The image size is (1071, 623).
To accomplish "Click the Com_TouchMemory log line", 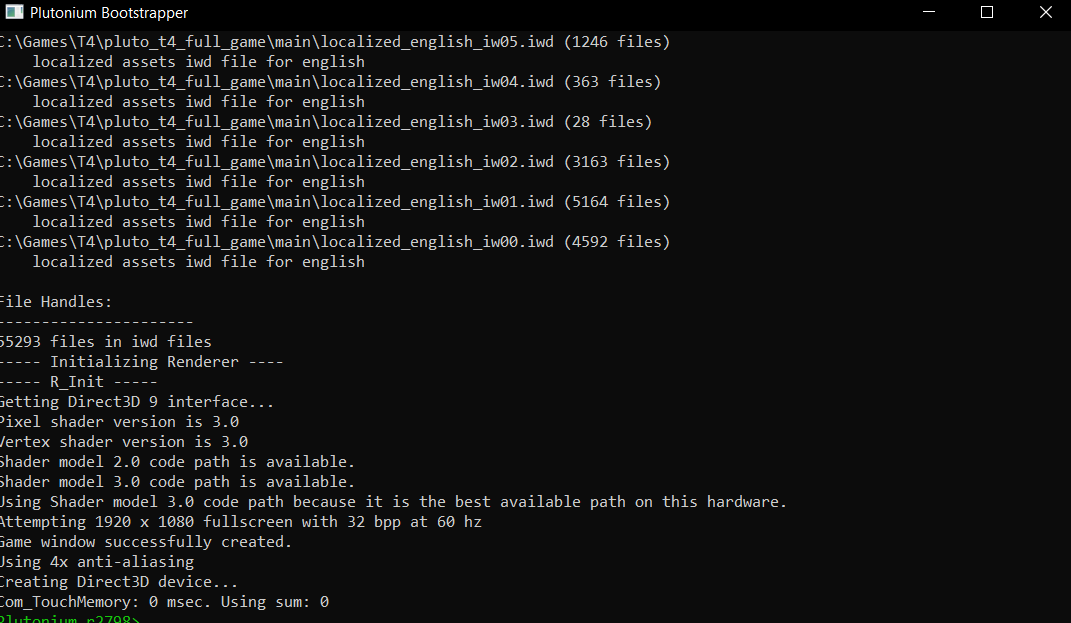I will pyautogui.click(x=164, y=602).
